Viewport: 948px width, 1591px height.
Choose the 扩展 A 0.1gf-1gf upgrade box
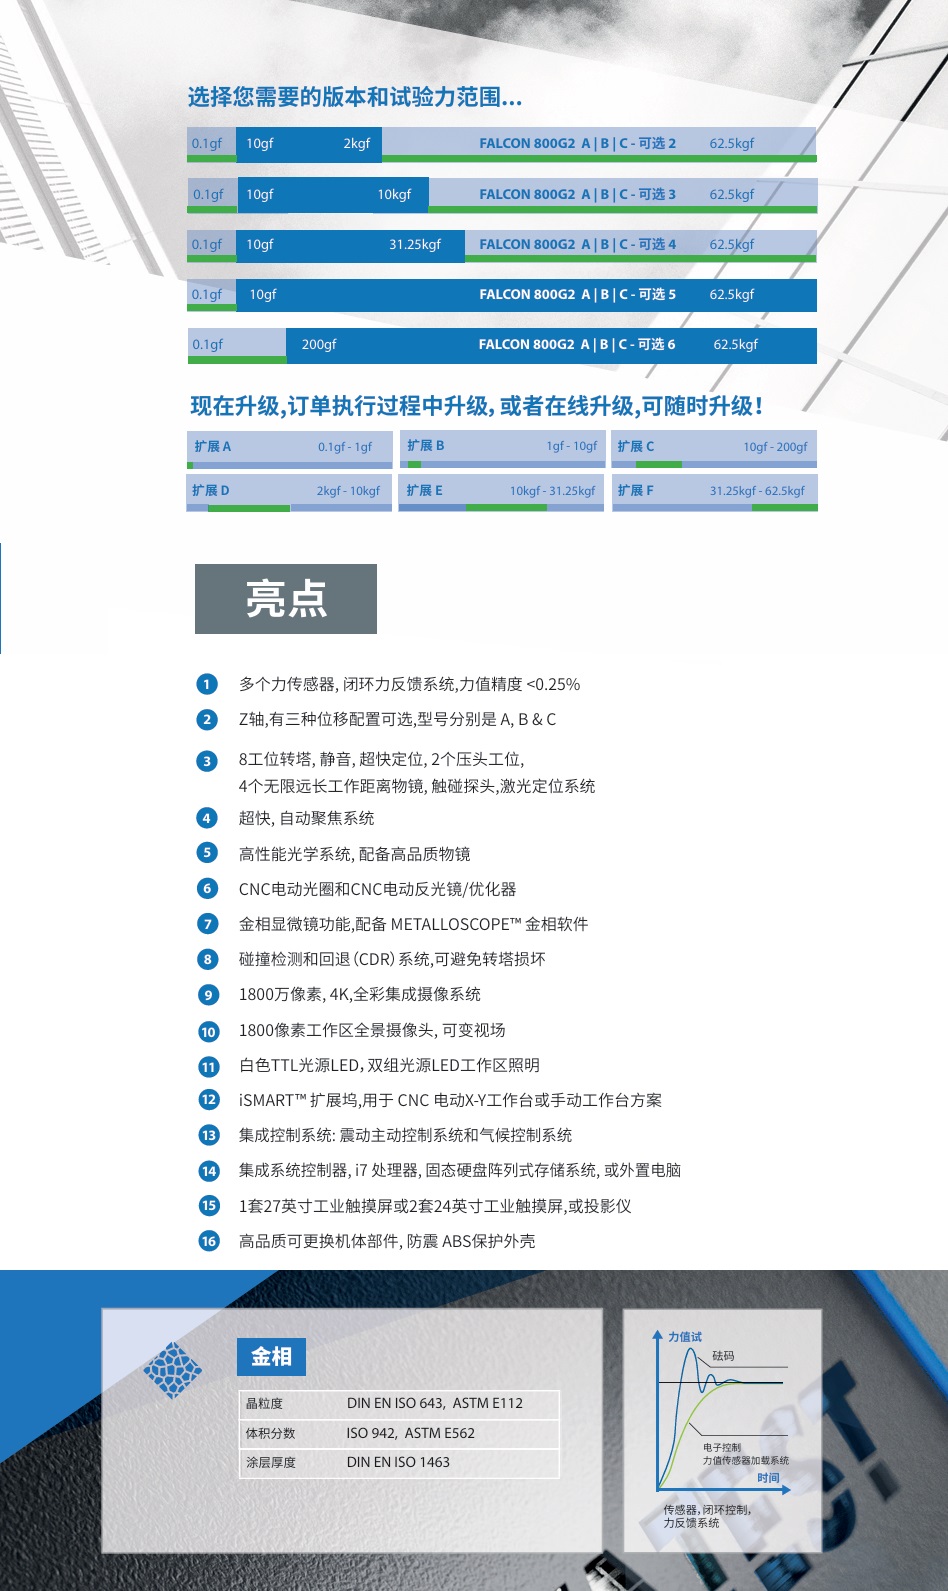click(x=289, y=449)
